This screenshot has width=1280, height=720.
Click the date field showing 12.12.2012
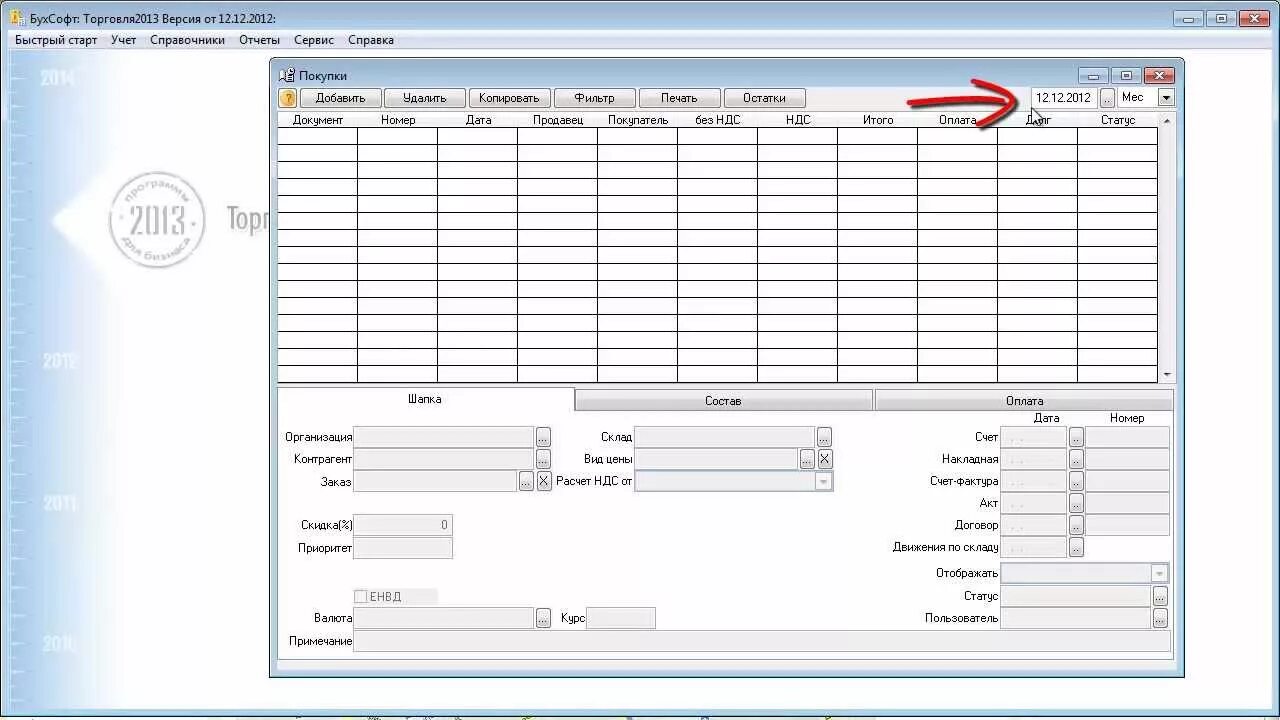pyautogui.click(x=1064, y=98)
